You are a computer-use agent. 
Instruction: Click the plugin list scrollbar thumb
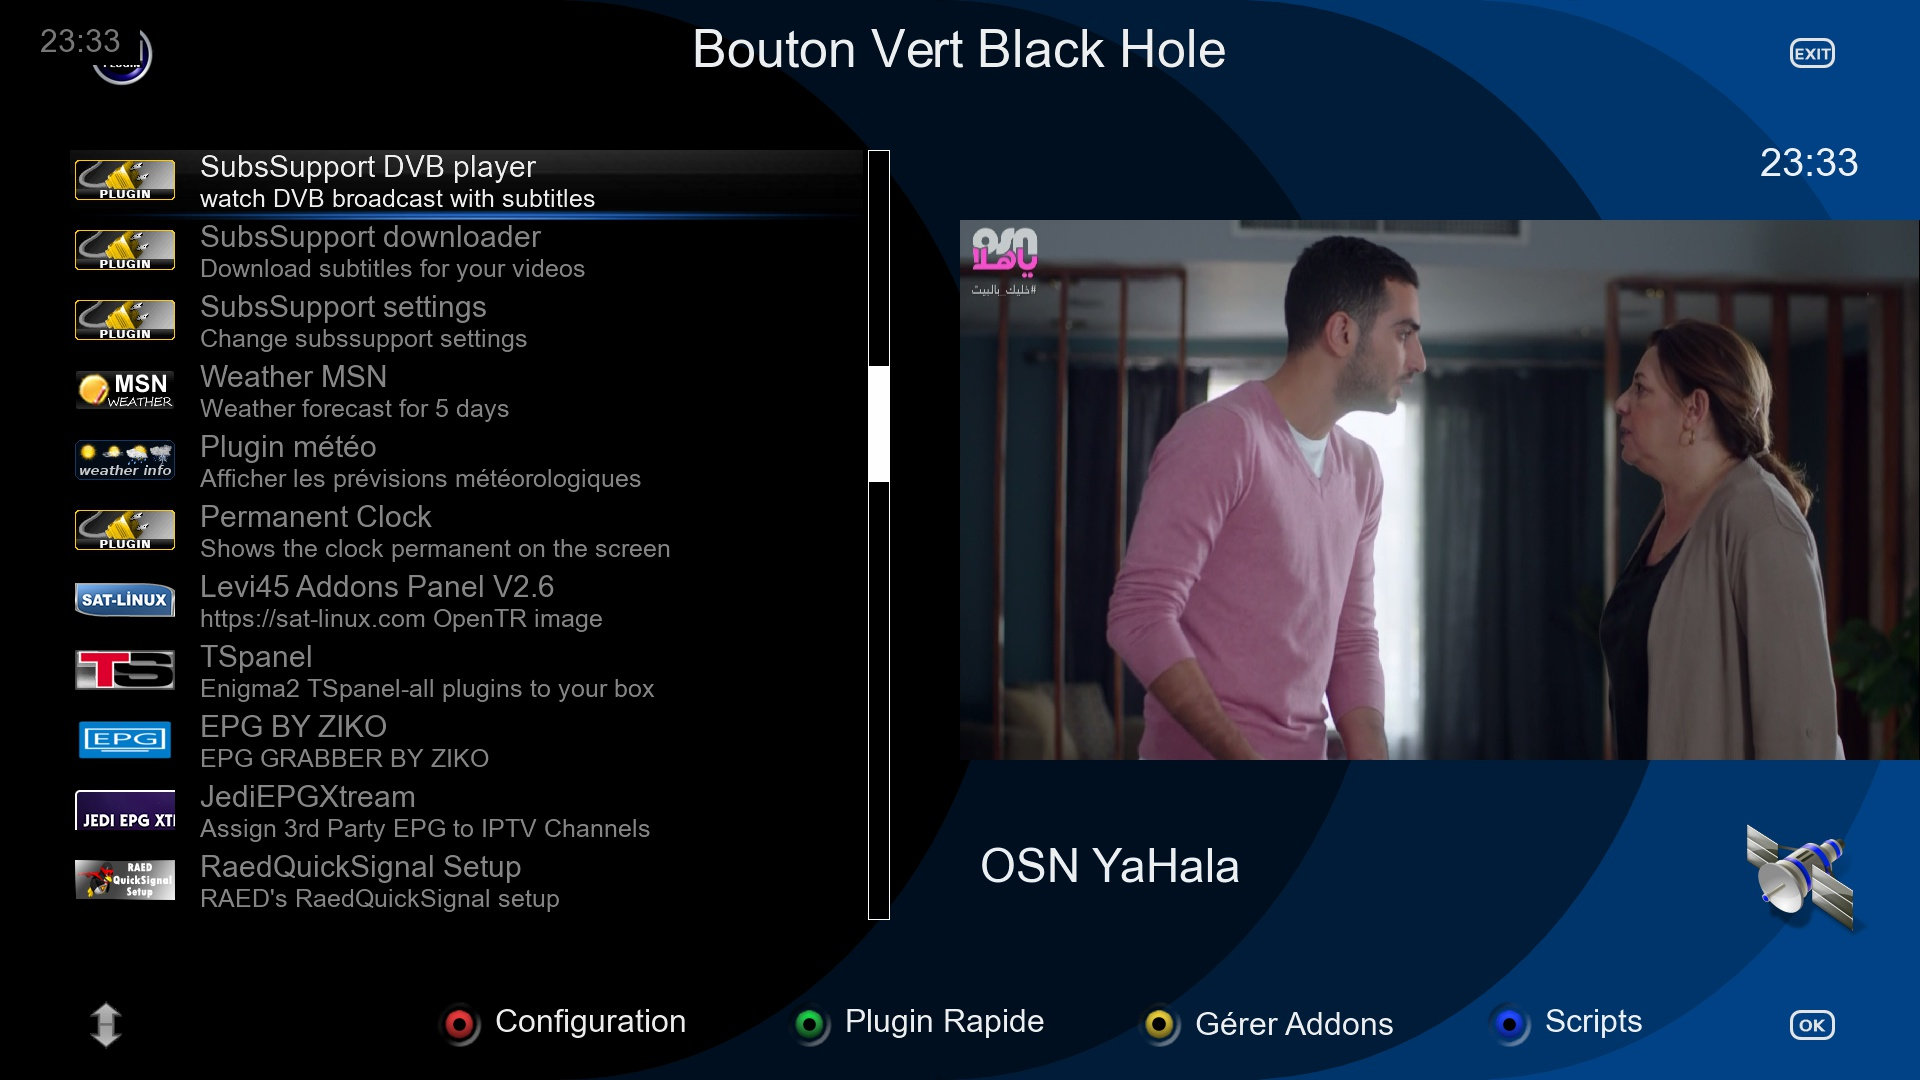click(x=879, y=424)
